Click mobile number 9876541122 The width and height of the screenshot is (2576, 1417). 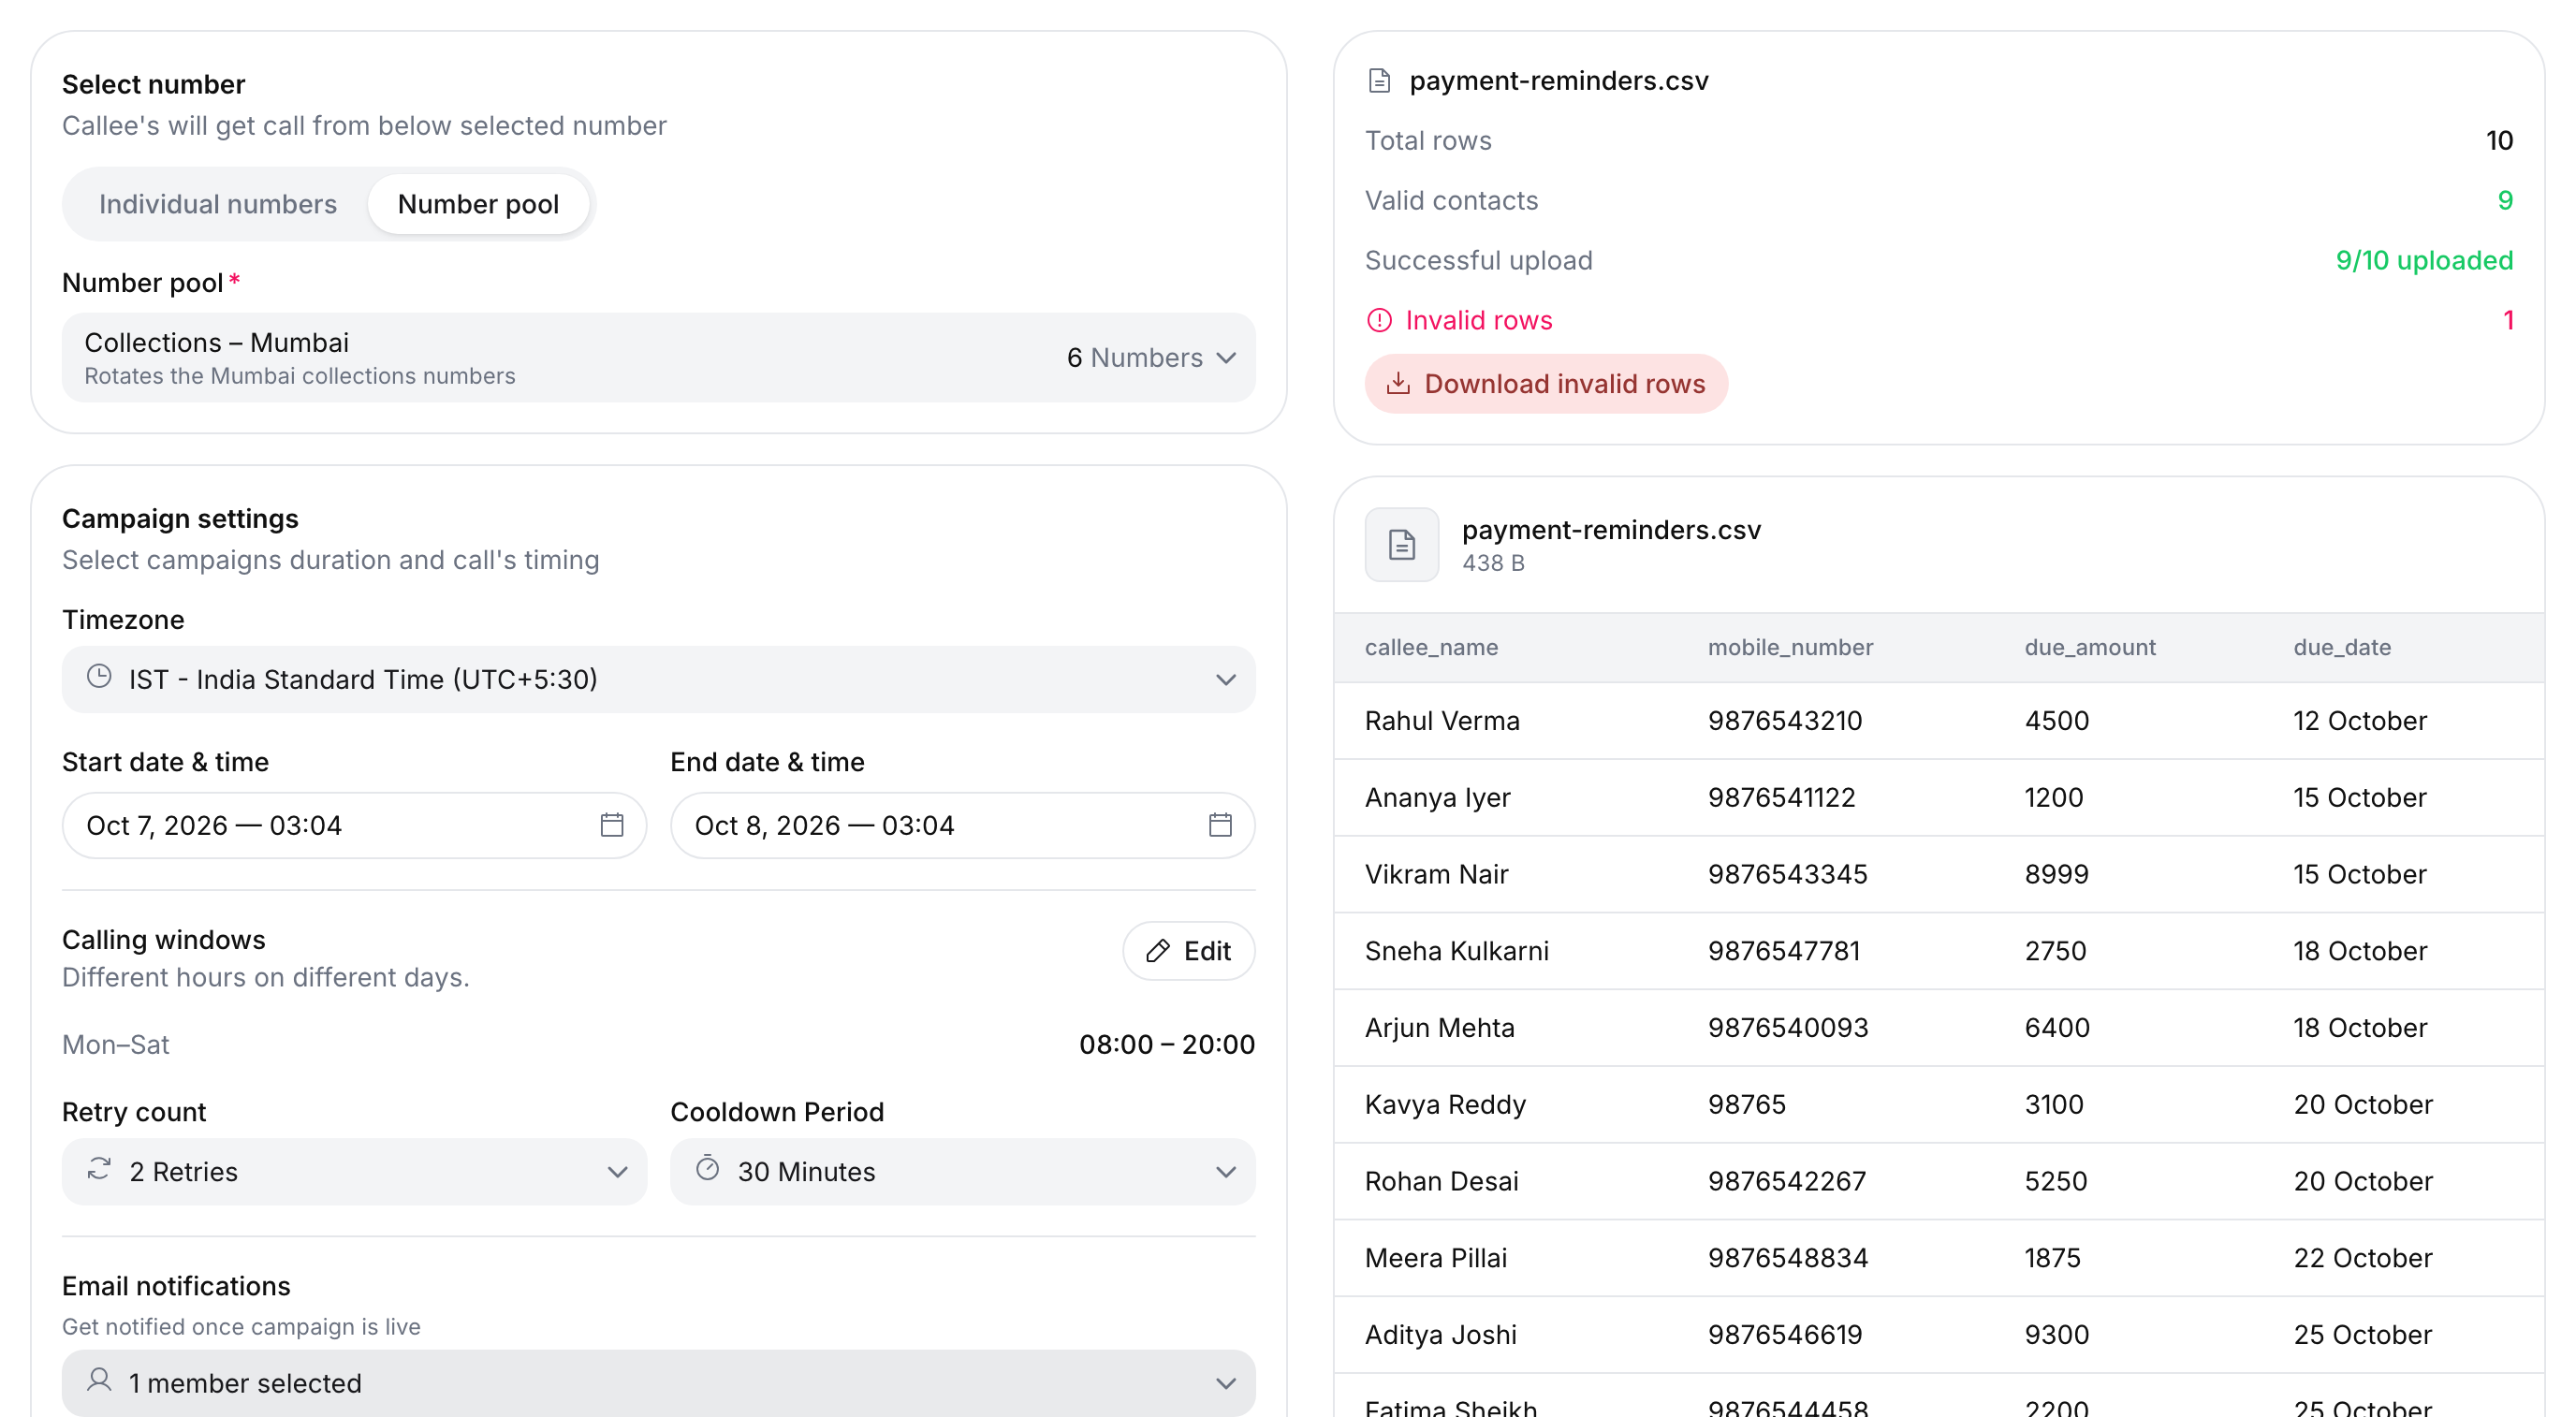tap(1781, 798)
